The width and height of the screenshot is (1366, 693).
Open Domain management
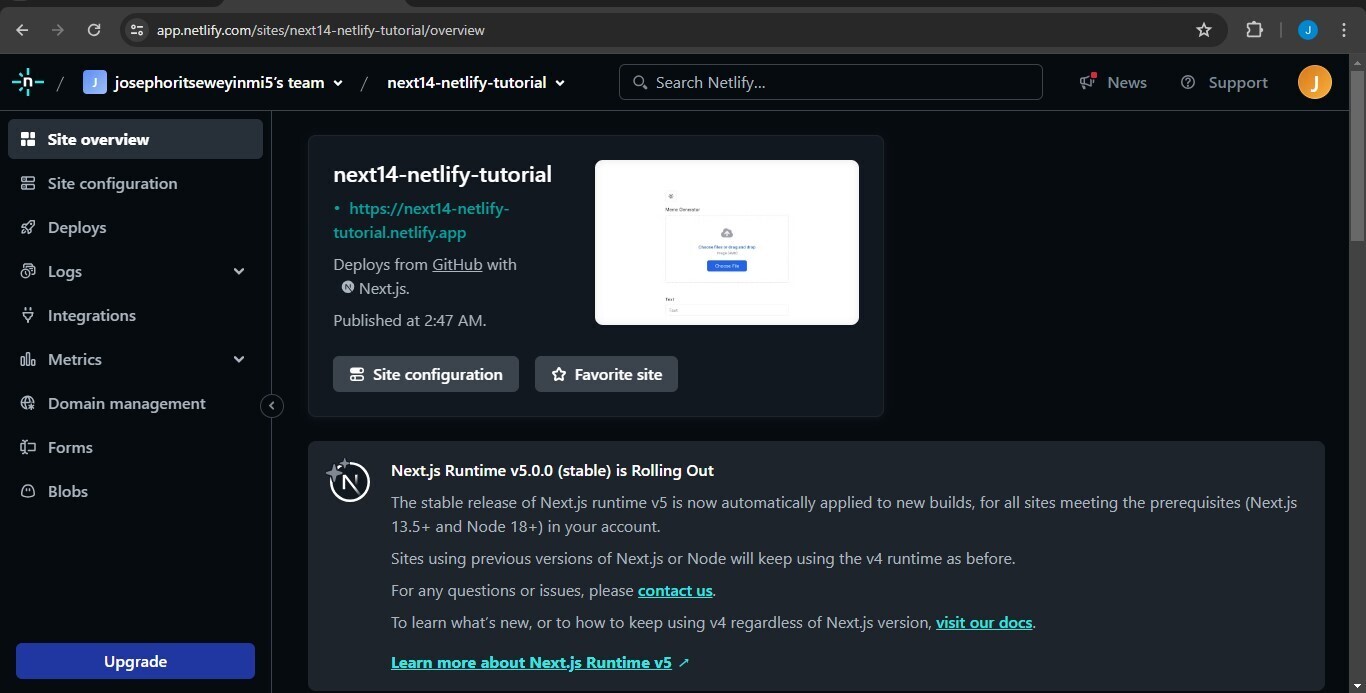pos(135,403)
